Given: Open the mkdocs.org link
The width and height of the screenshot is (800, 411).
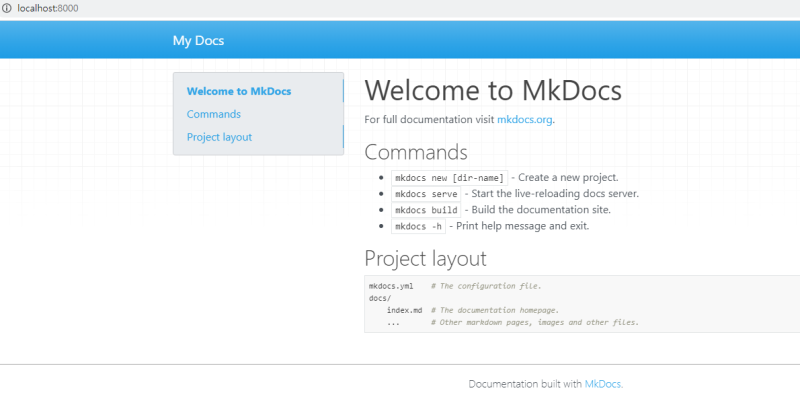Looking at the screenshot, I should click(524, 119).
